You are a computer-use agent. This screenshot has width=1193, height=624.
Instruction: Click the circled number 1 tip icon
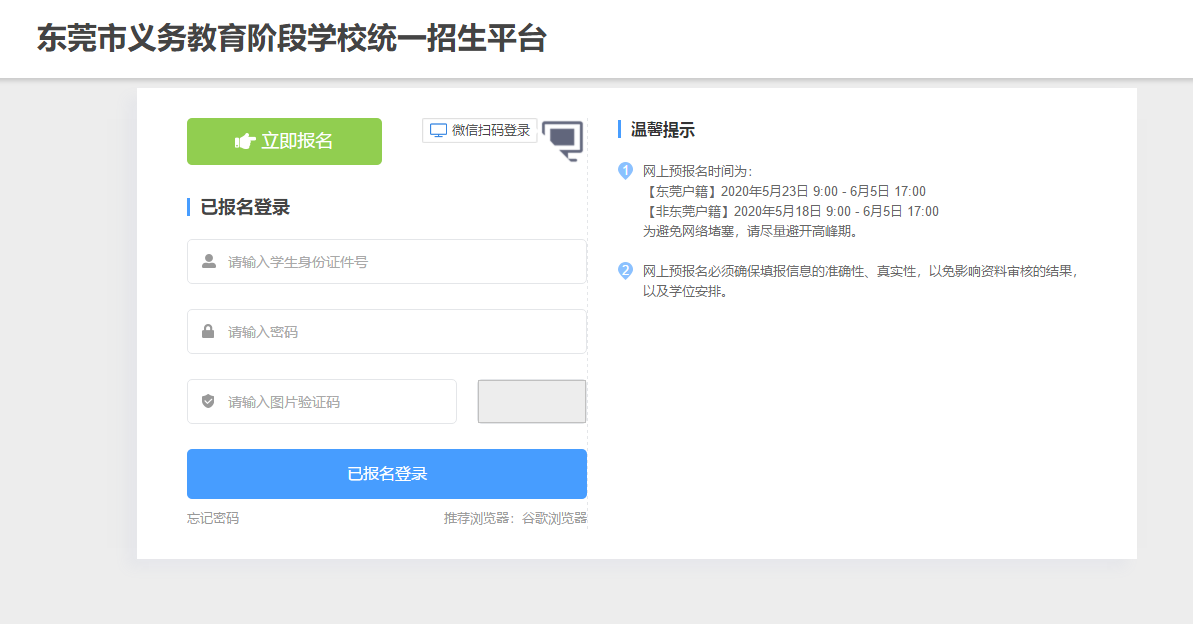click(x=623, y=170)
